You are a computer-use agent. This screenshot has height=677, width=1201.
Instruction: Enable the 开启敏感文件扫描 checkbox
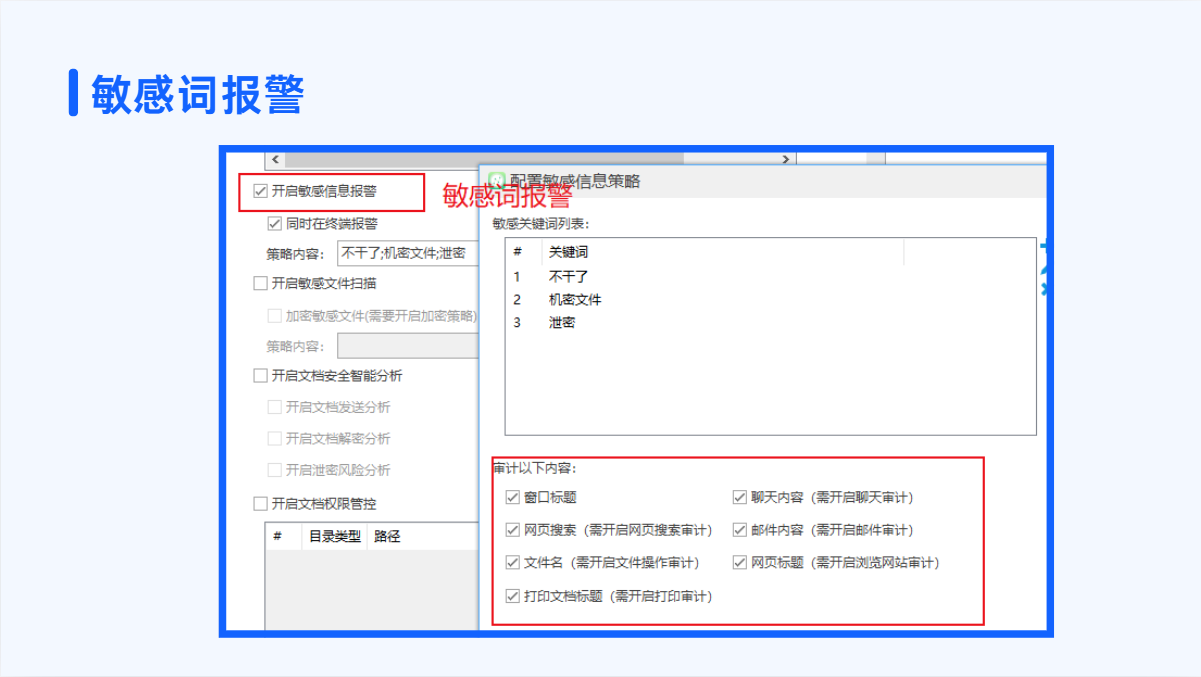pos(261,283)
